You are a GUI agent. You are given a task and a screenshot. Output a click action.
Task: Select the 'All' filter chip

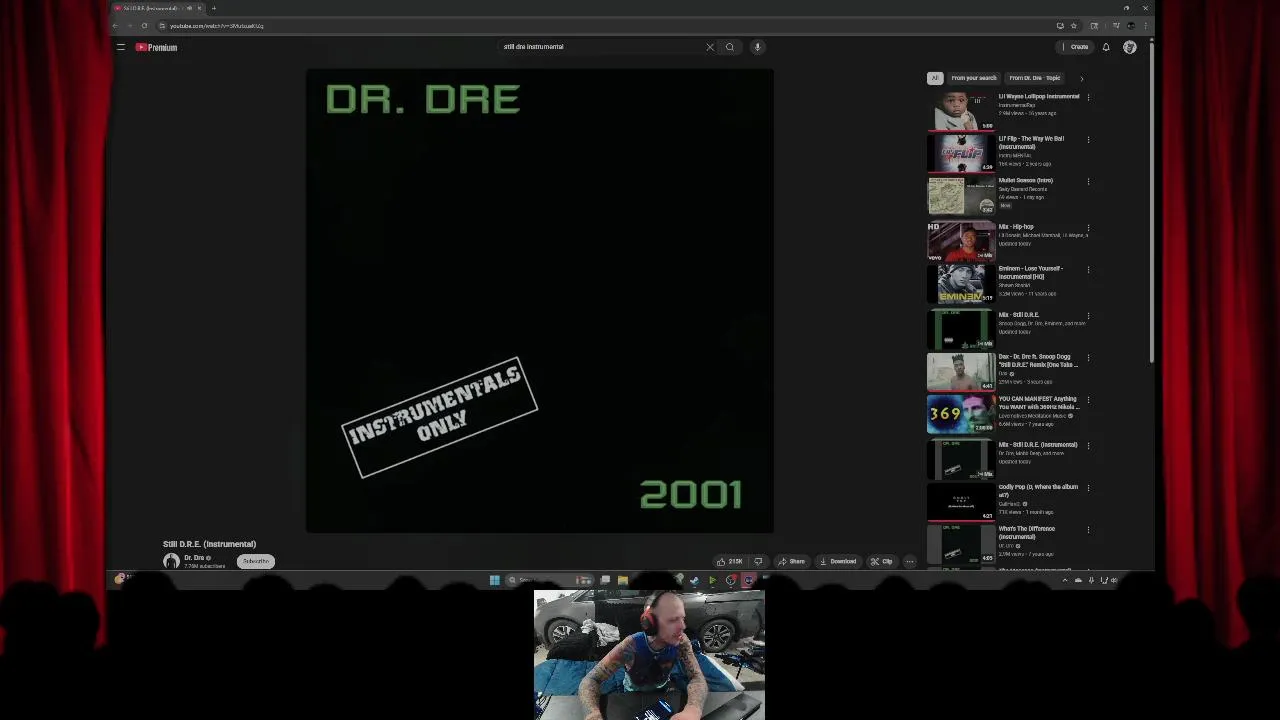tap(934, 78)
